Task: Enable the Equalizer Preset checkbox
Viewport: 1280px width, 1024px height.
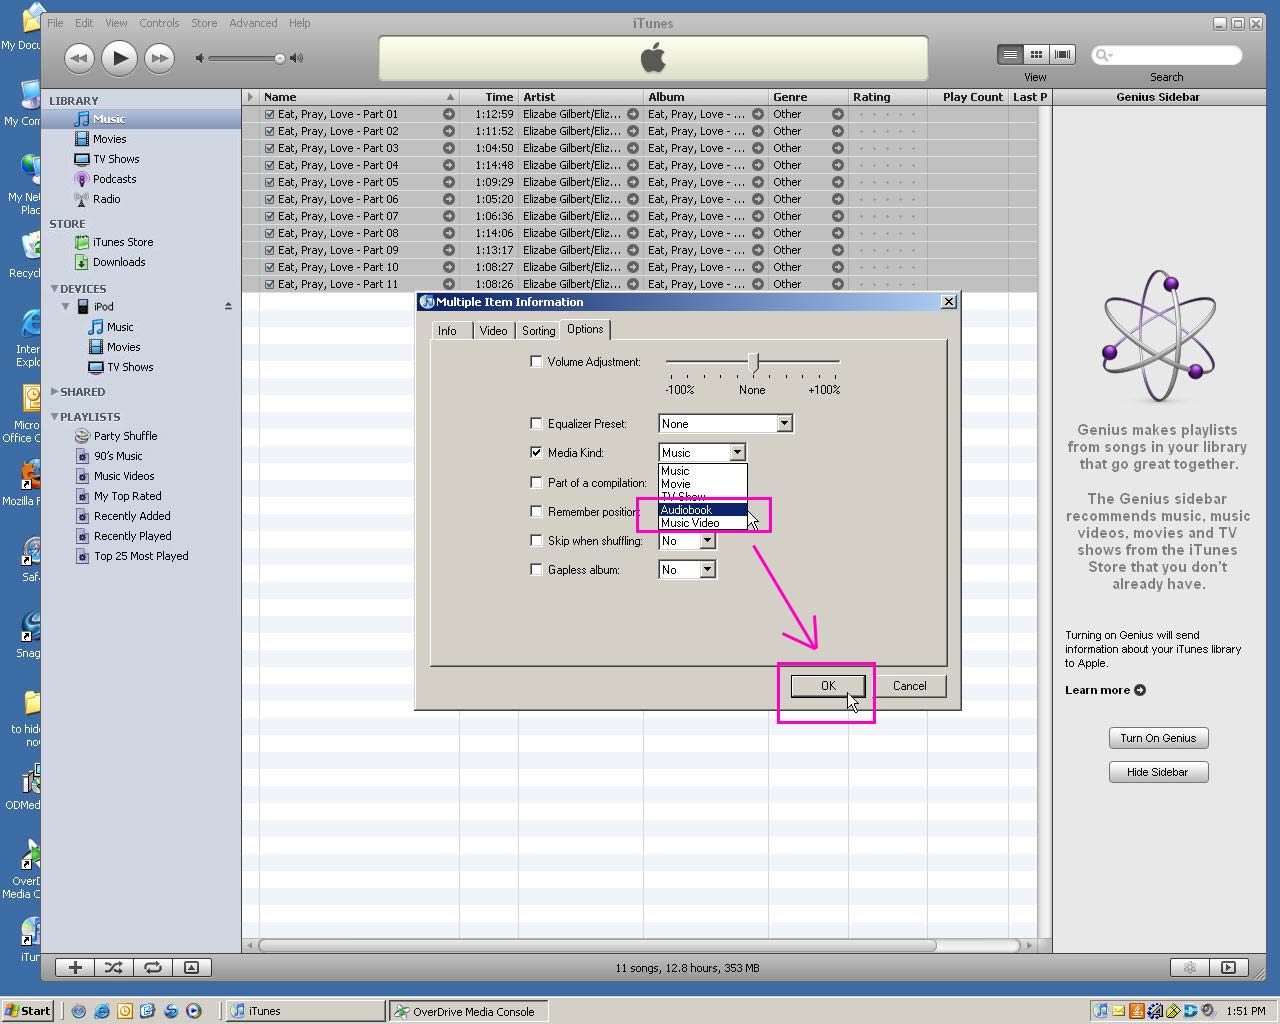Action: 536,423
